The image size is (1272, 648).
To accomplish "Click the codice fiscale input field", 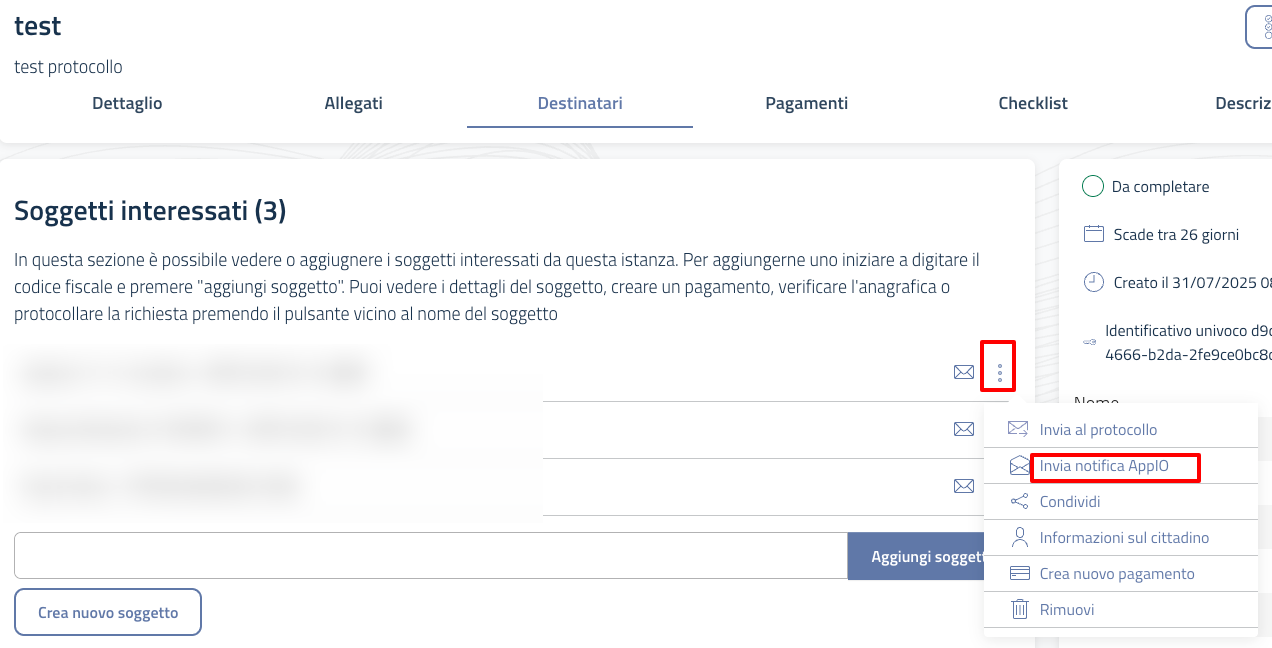I will (x=430, y=555).
